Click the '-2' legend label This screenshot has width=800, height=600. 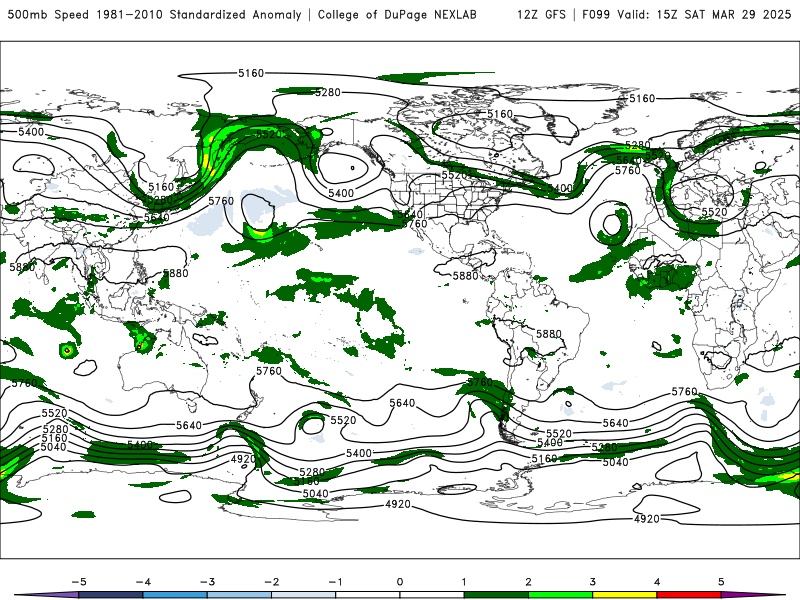tap(271, 582)
